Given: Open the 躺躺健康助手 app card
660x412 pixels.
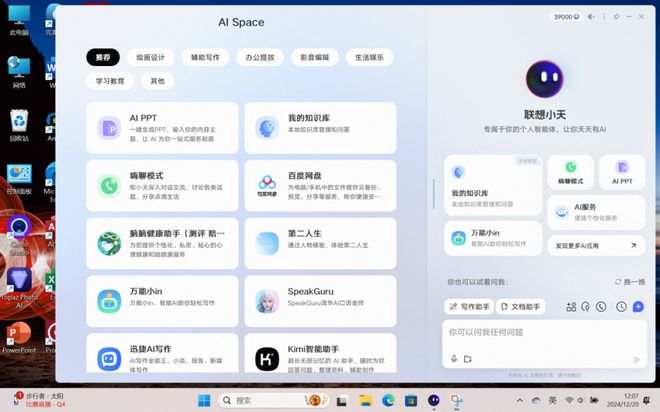Looking at the screenshot, I should [x=162, y=243].
